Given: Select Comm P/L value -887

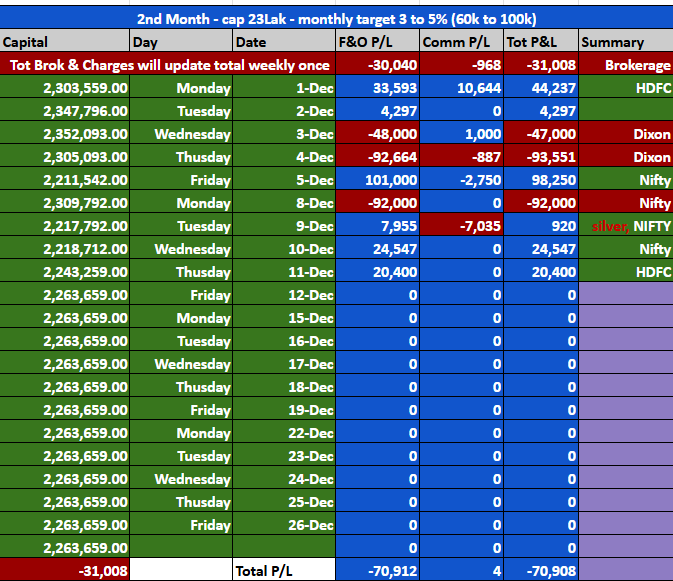Looking at the screenshot, I should [x=461, y=157].
